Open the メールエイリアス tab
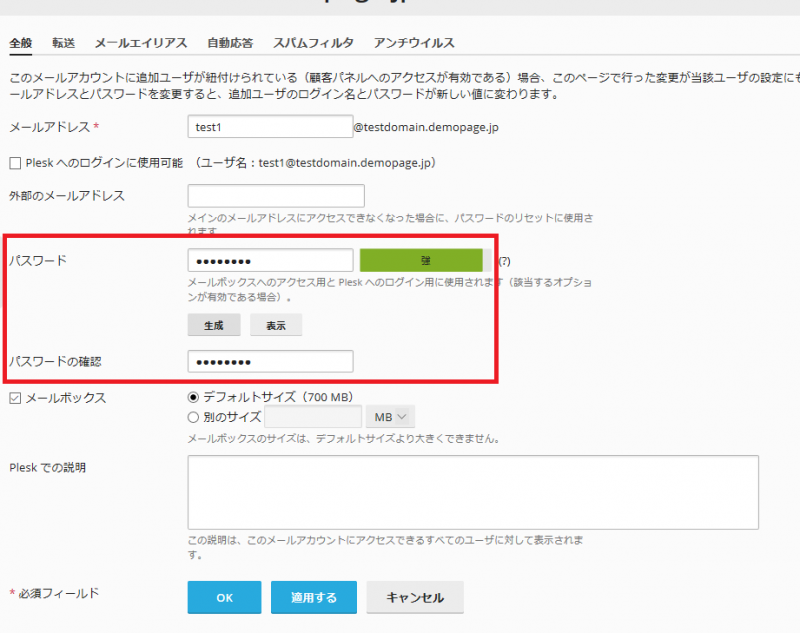Screen dimensions: 800x633 click(x=141, y=43)
